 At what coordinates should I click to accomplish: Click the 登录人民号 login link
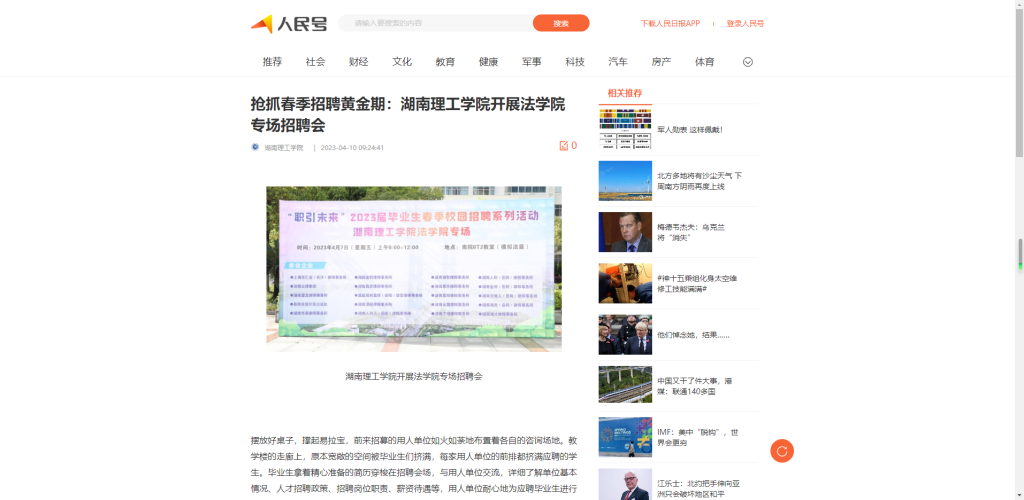[x=745, y=23]
